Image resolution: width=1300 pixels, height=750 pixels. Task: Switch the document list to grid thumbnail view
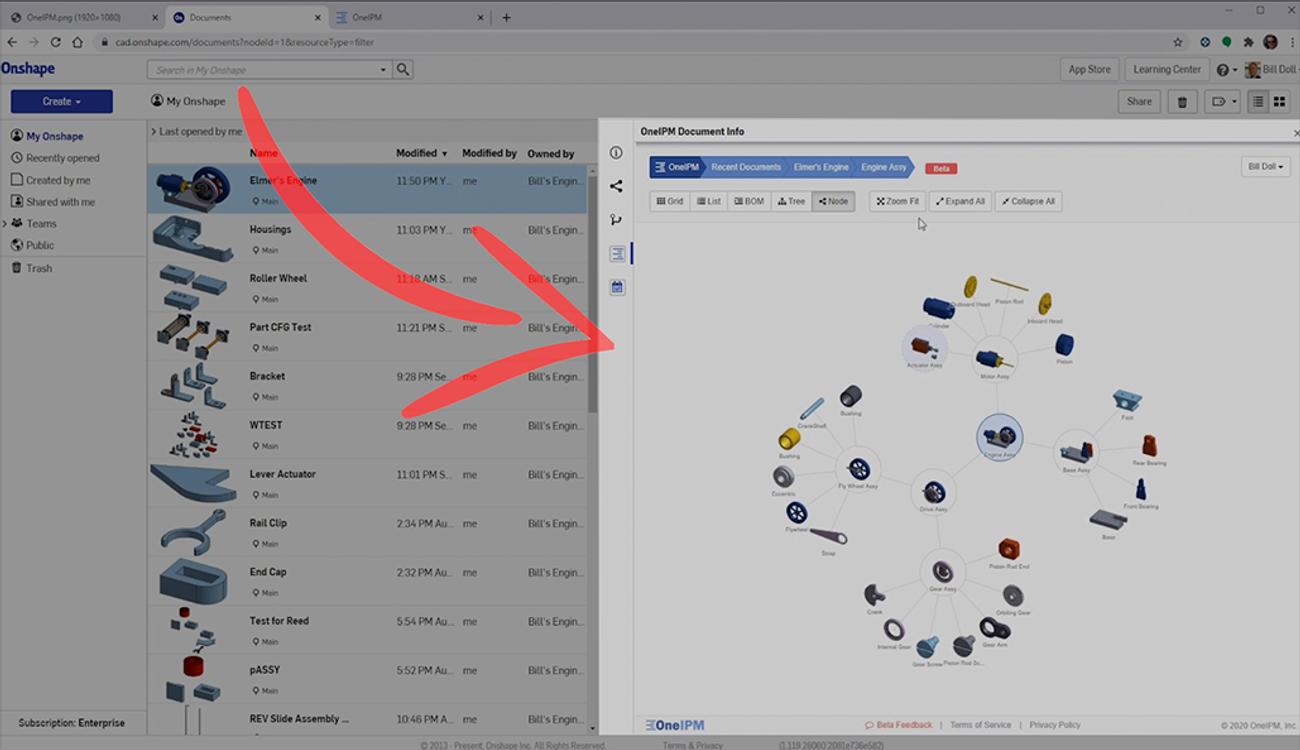pos(1281,101)
